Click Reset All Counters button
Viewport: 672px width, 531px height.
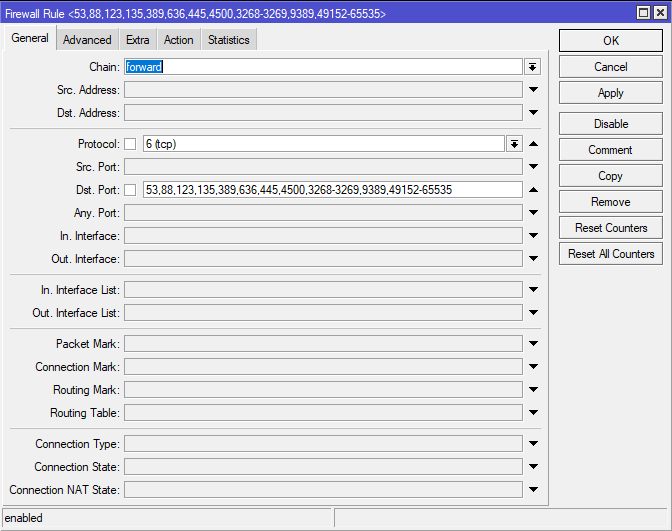pos(611,254)
